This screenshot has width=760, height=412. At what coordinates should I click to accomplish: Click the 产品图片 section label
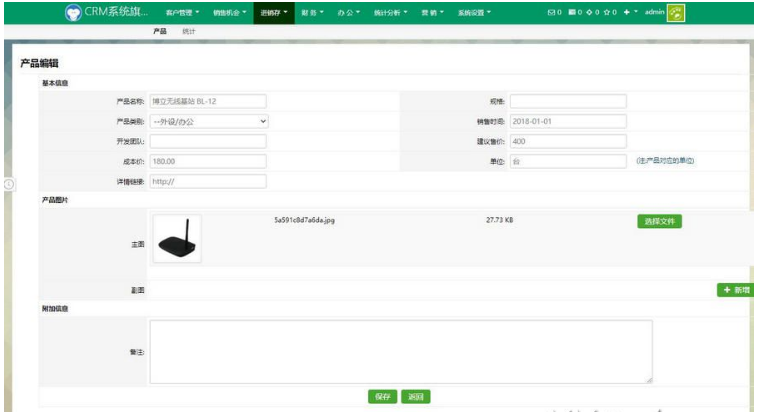(x=55, y=200)
